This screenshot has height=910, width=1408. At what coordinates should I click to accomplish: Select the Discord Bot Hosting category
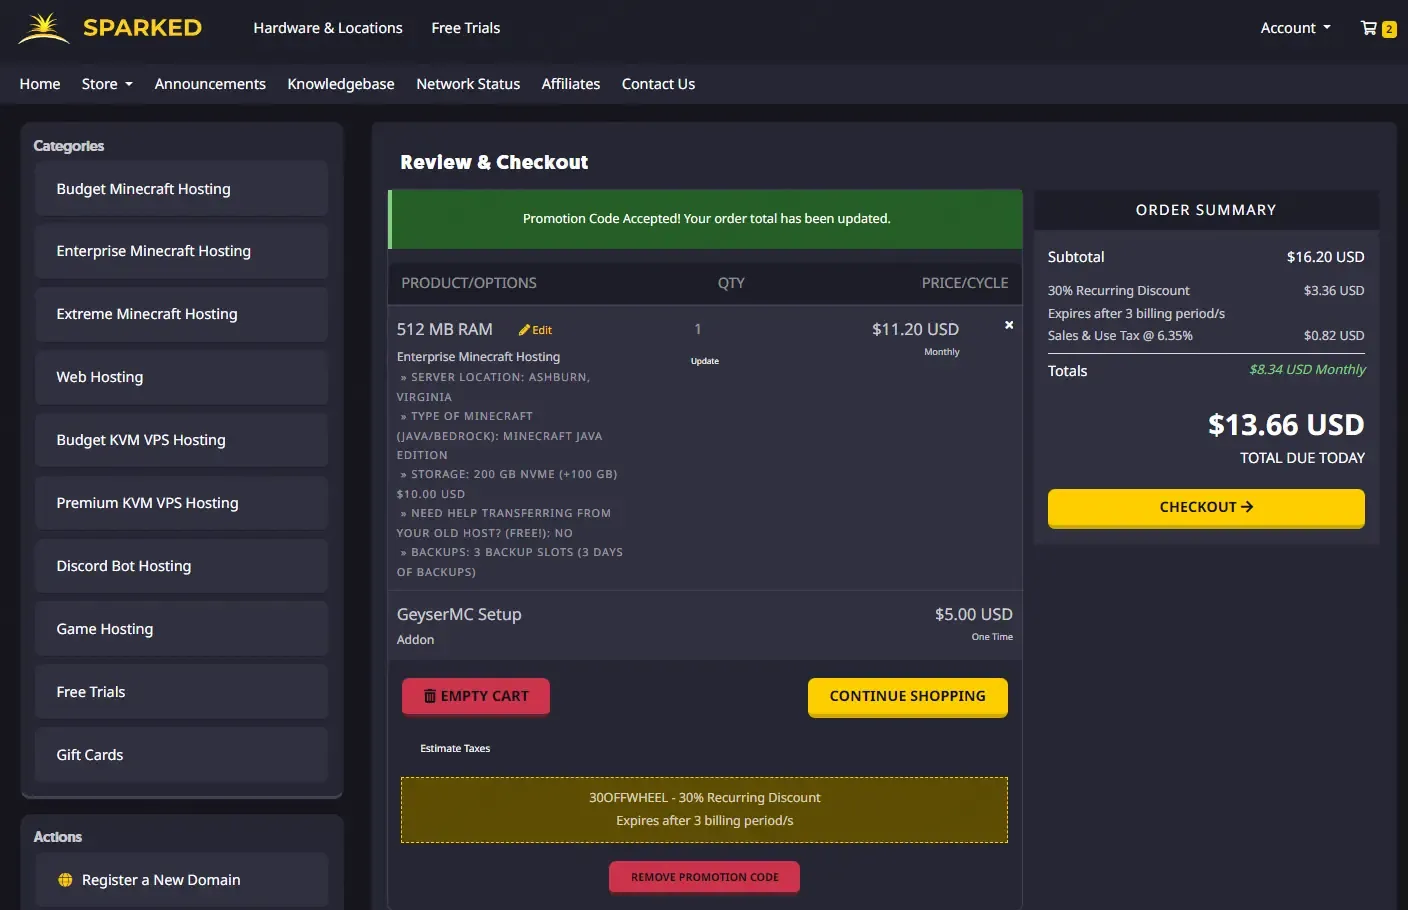(x=181, y=566)
